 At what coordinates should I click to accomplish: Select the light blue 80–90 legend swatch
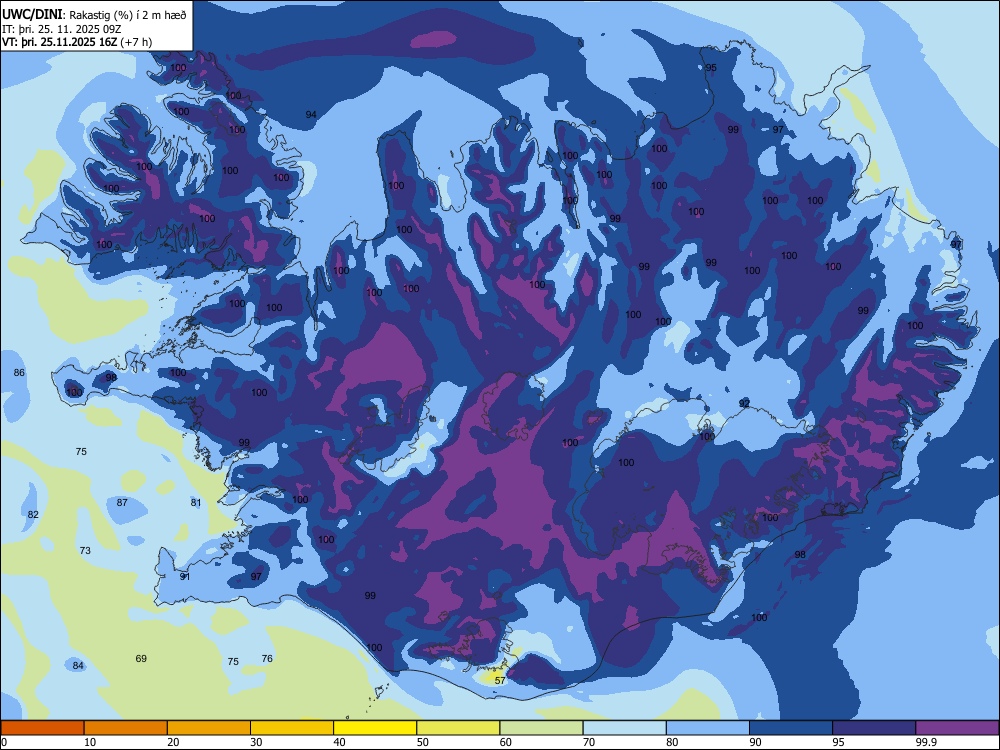(708, 728)
